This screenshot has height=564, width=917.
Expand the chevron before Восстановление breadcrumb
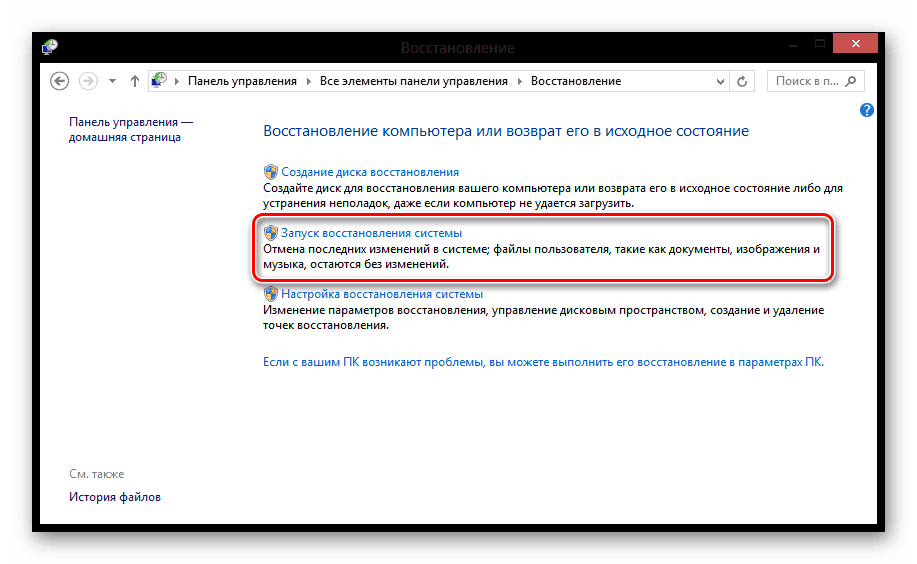[x=519, y=81]
